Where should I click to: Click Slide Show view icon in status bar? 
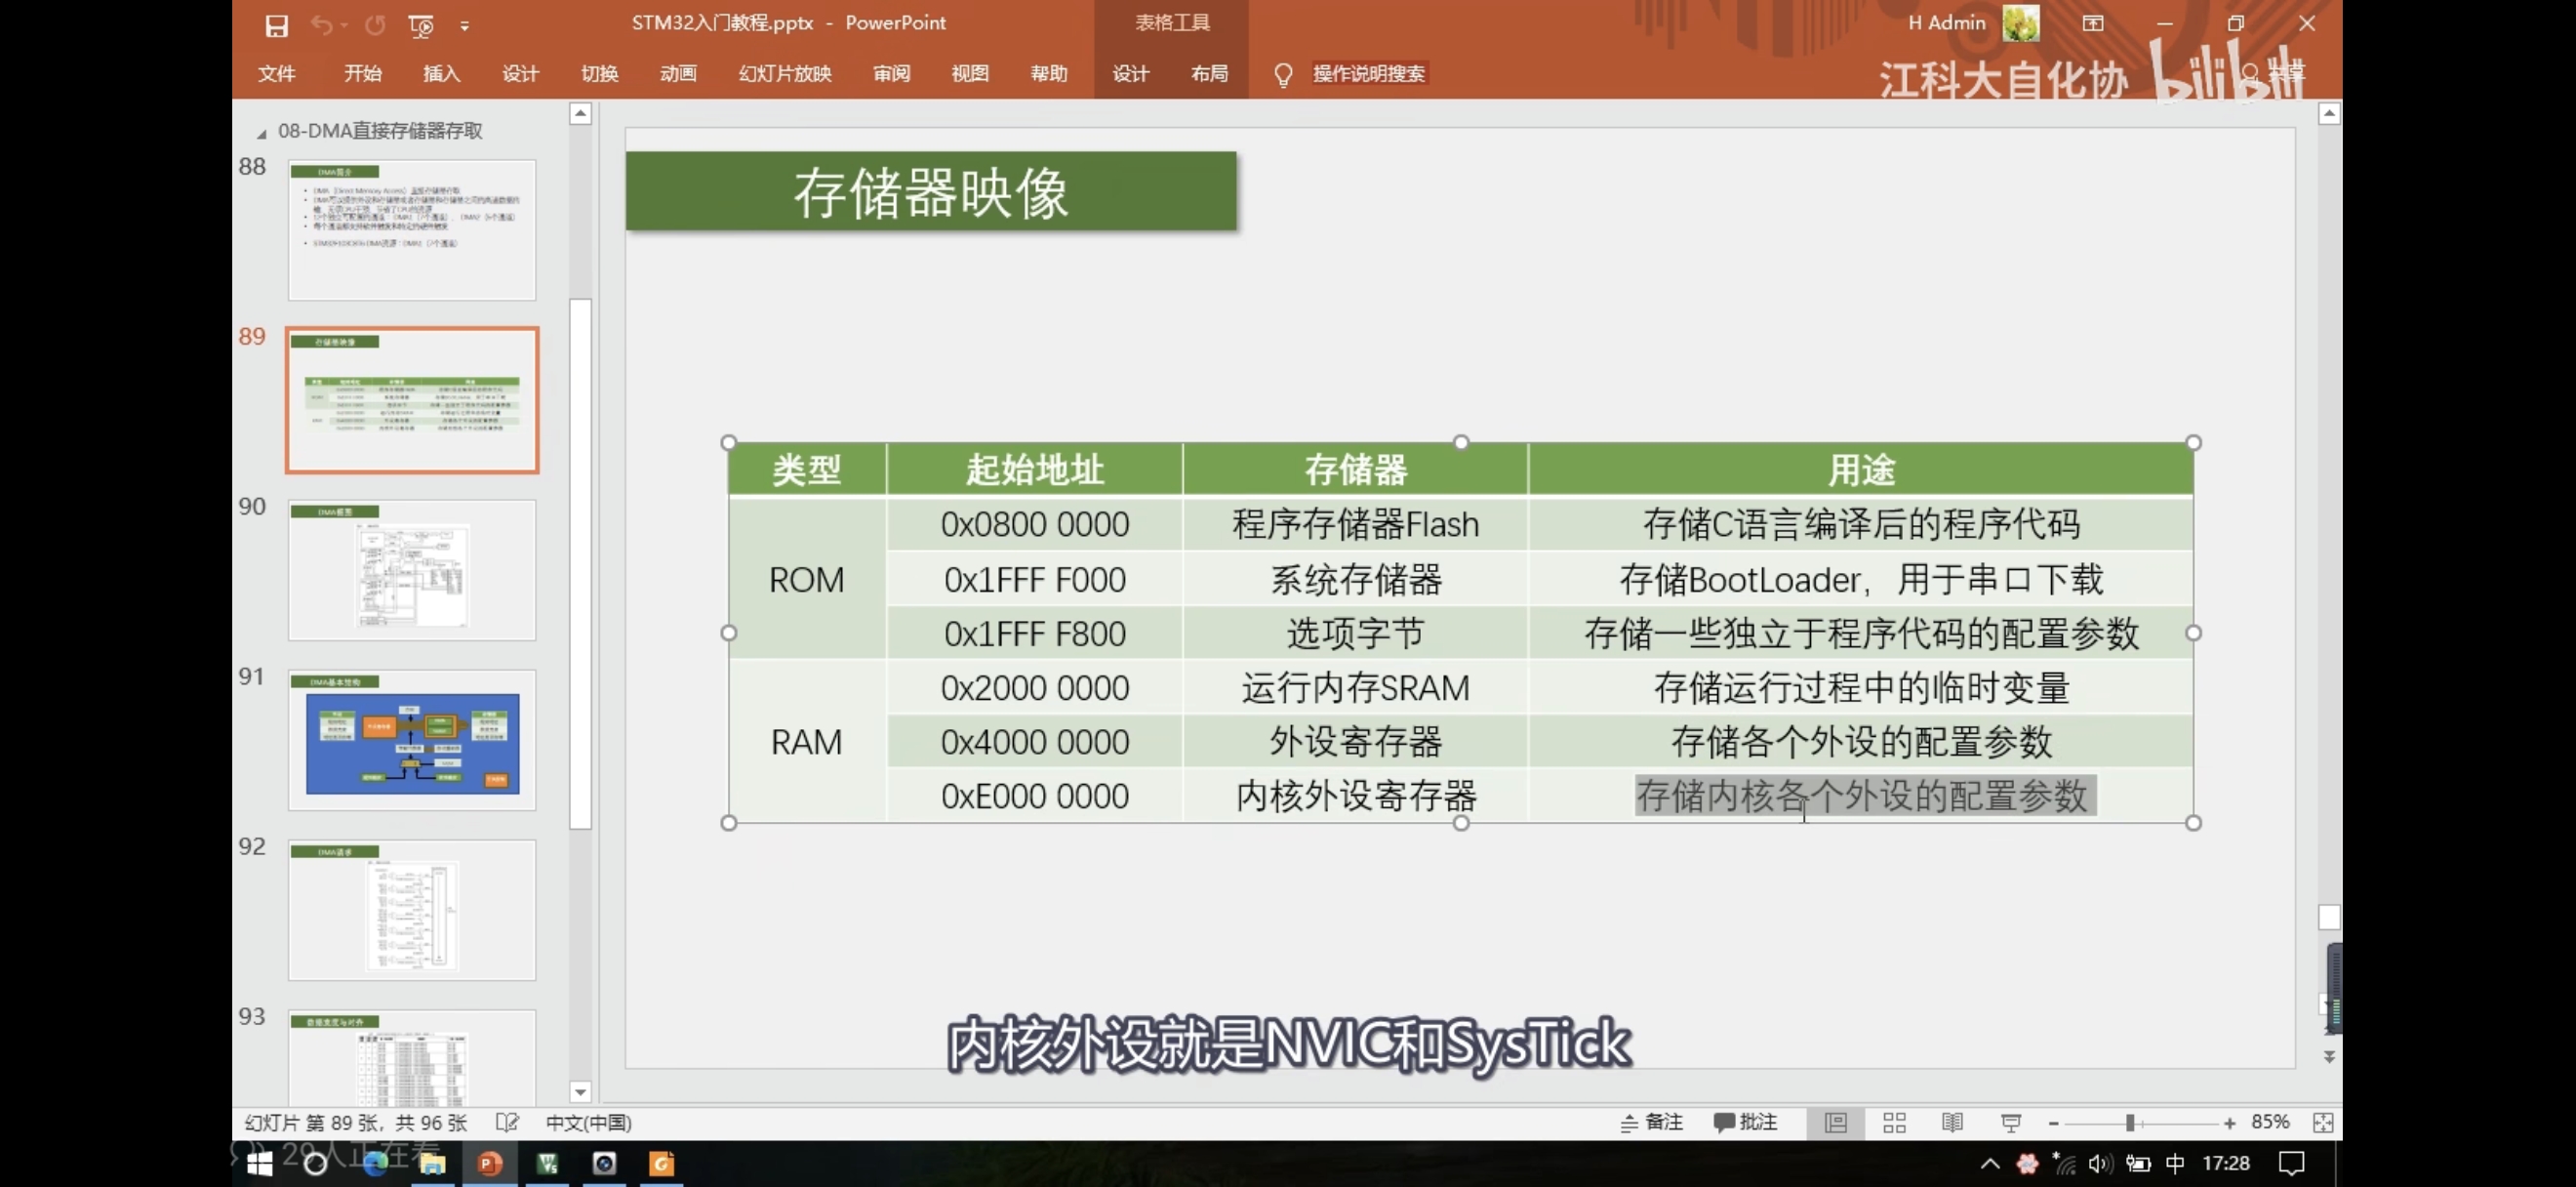[x=2011, y=1122]
